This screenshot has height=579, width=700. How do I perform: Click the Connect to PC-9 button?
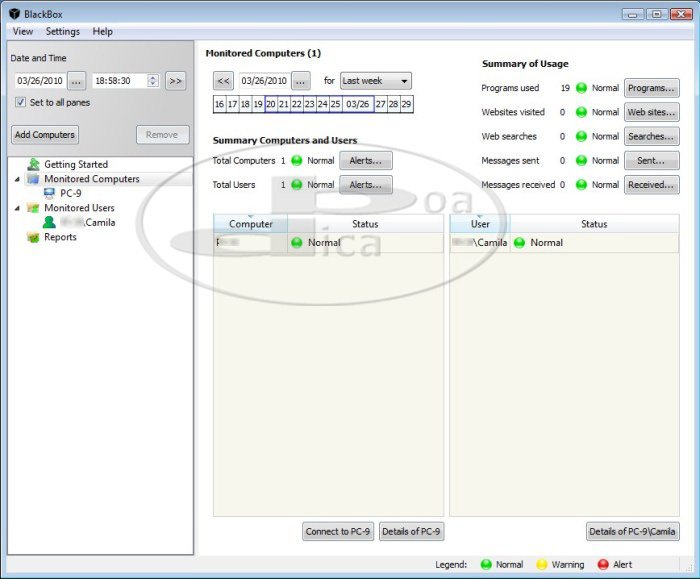[x=338, y=532]
